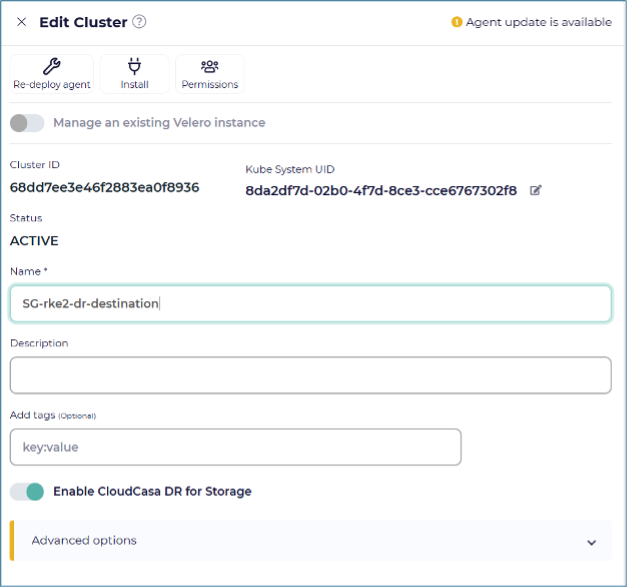This screenshot has height=588, width=628.
Task: Close the Edit Cluster panel
Action: coord(21,22)
